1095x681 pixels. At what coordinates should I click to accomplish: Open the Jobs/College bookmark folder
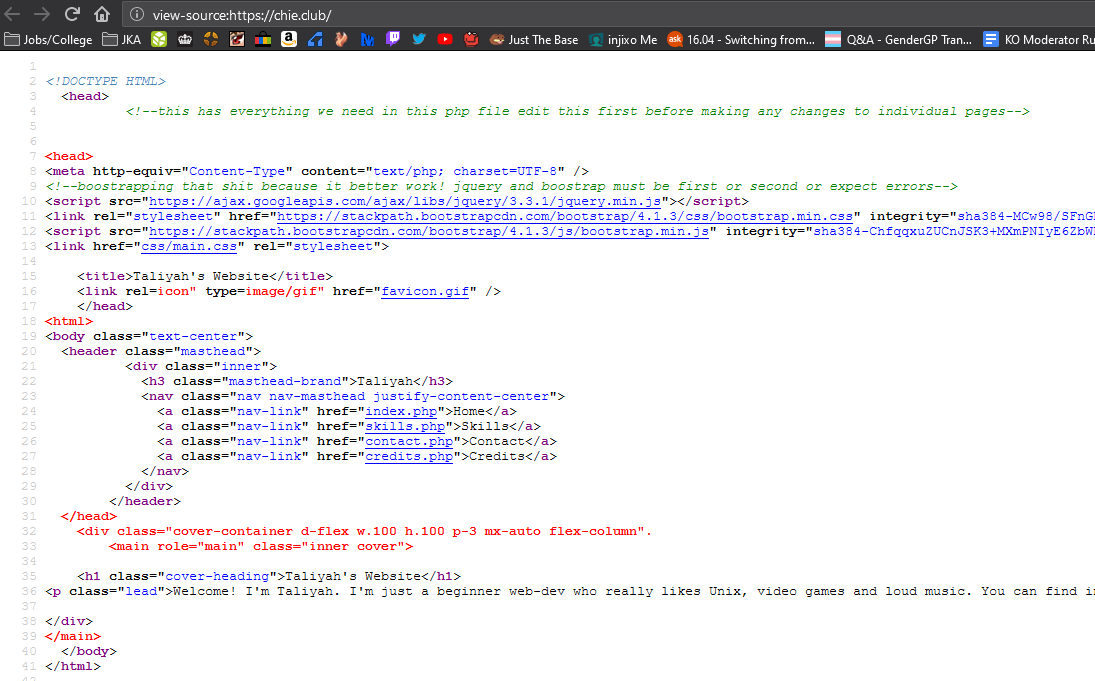point(48,40)
